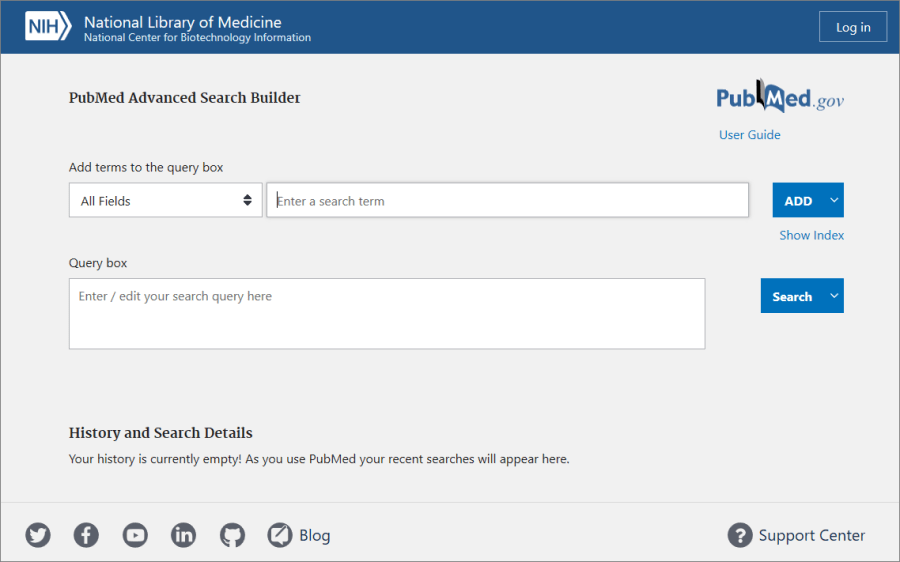Viewport: 900px width, 562px height.
Task: Open the Support Center link
Action: pyautogui.click(x=812, y=536)
